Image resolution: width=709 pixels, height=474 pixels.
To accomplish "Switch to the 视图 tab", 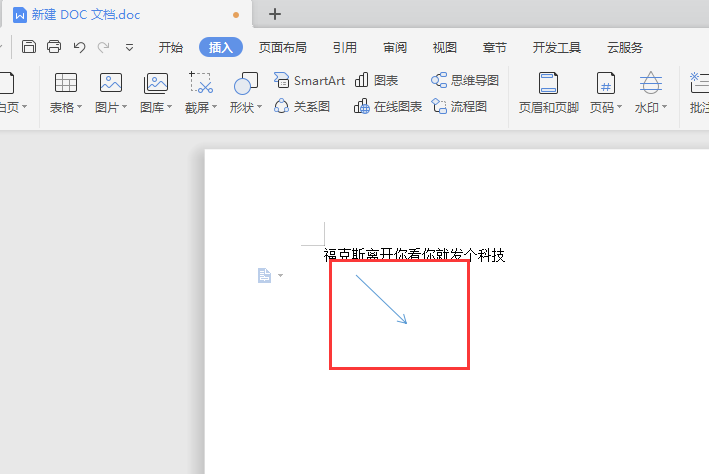I will pyautogui.click(x=444, y=47).
